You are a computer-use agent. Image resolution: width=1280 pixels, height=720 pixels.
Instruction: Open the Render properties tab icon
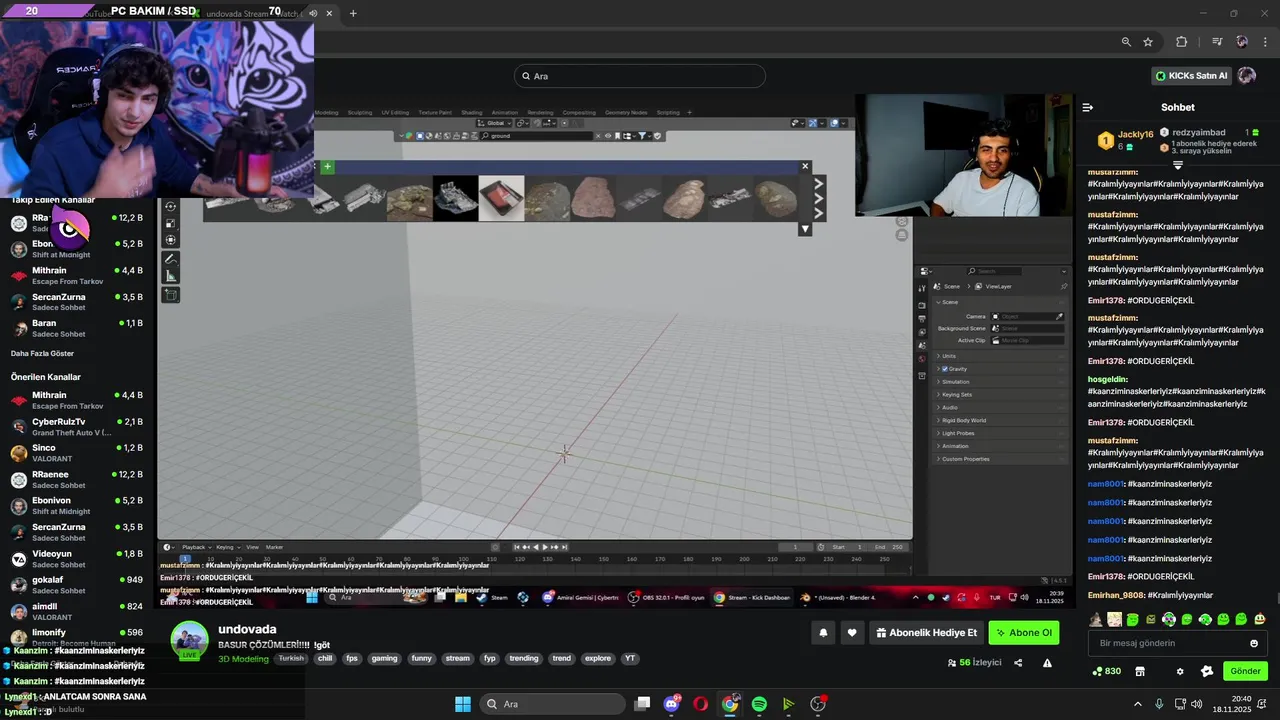(x=922, y=305)
